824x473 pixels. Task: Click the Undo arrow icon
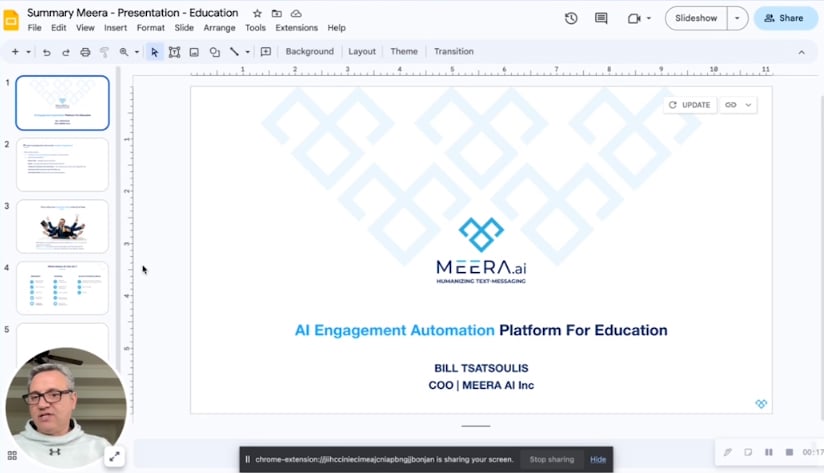point(46,52)
